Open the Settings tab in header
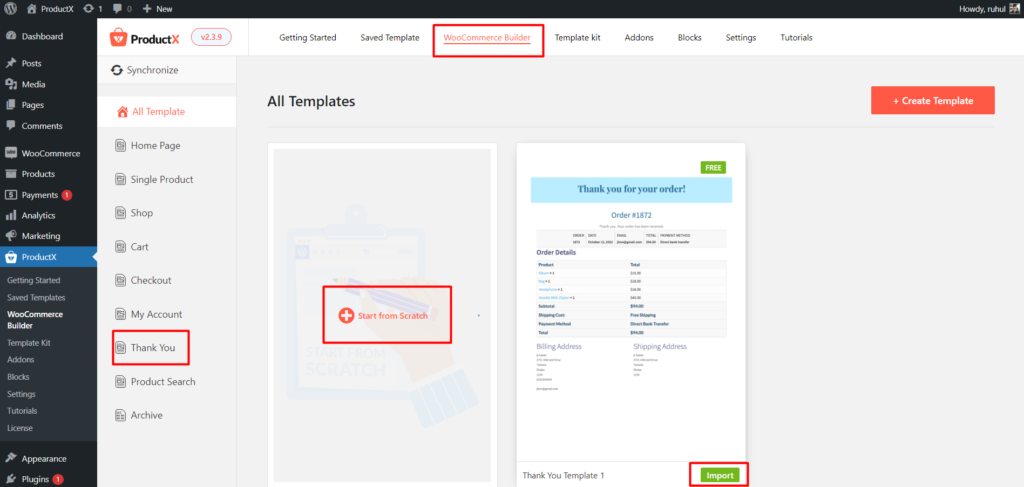 (x=741, y=38)
